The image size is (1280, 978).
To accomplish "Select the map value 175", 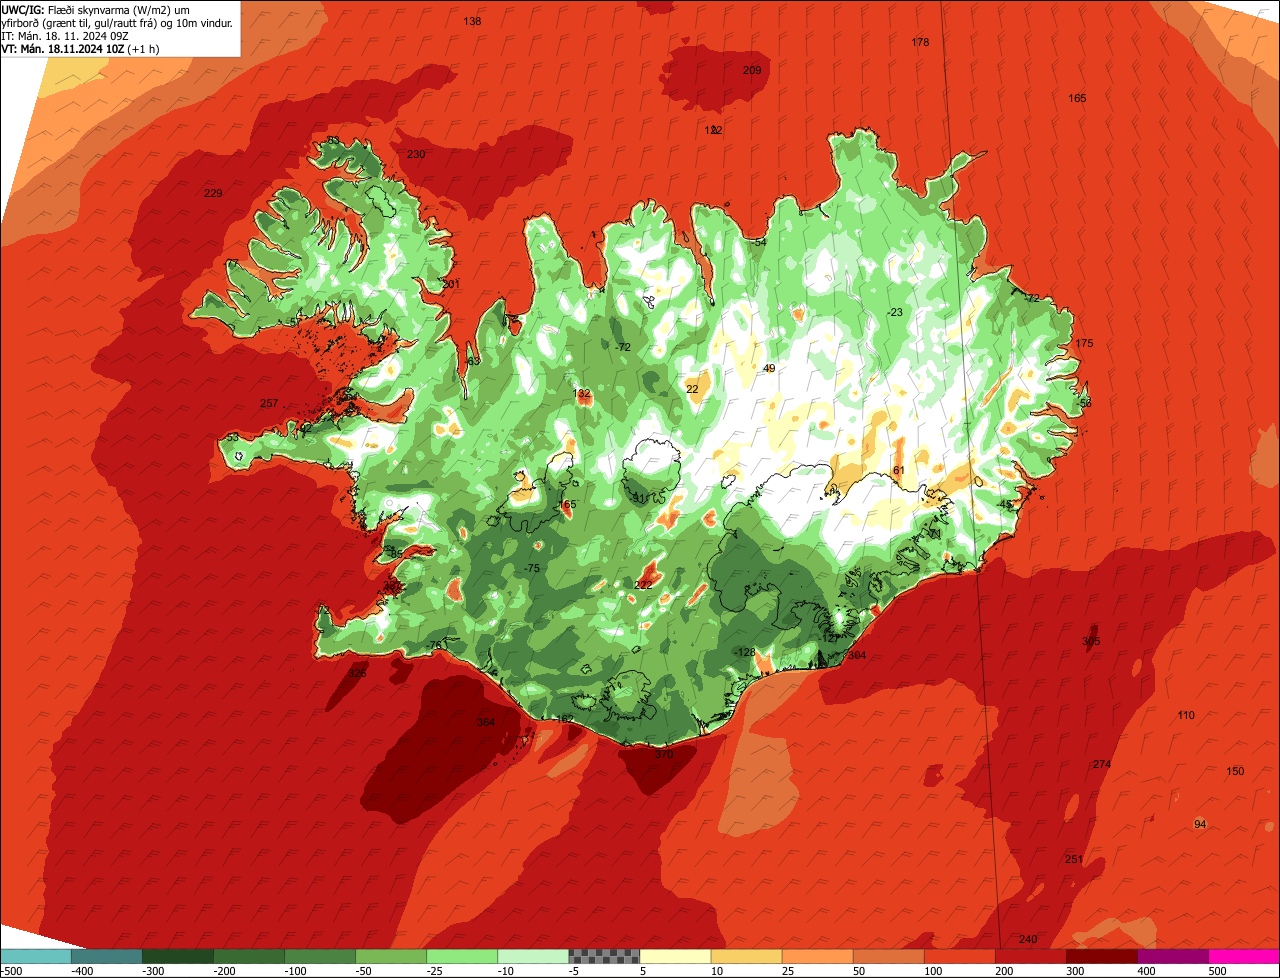I will [1084, 343].
